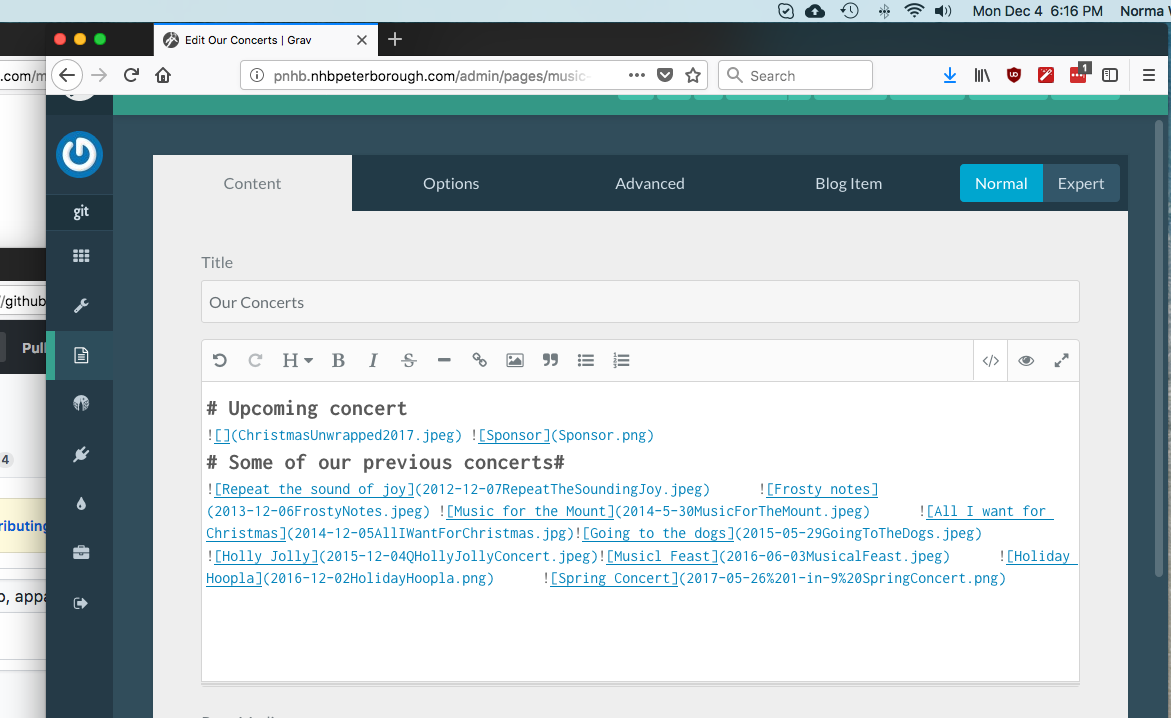Expand editor to fullscreen
The height and width of the screenshot is (718, 1171).
[x=1061, y=361]
